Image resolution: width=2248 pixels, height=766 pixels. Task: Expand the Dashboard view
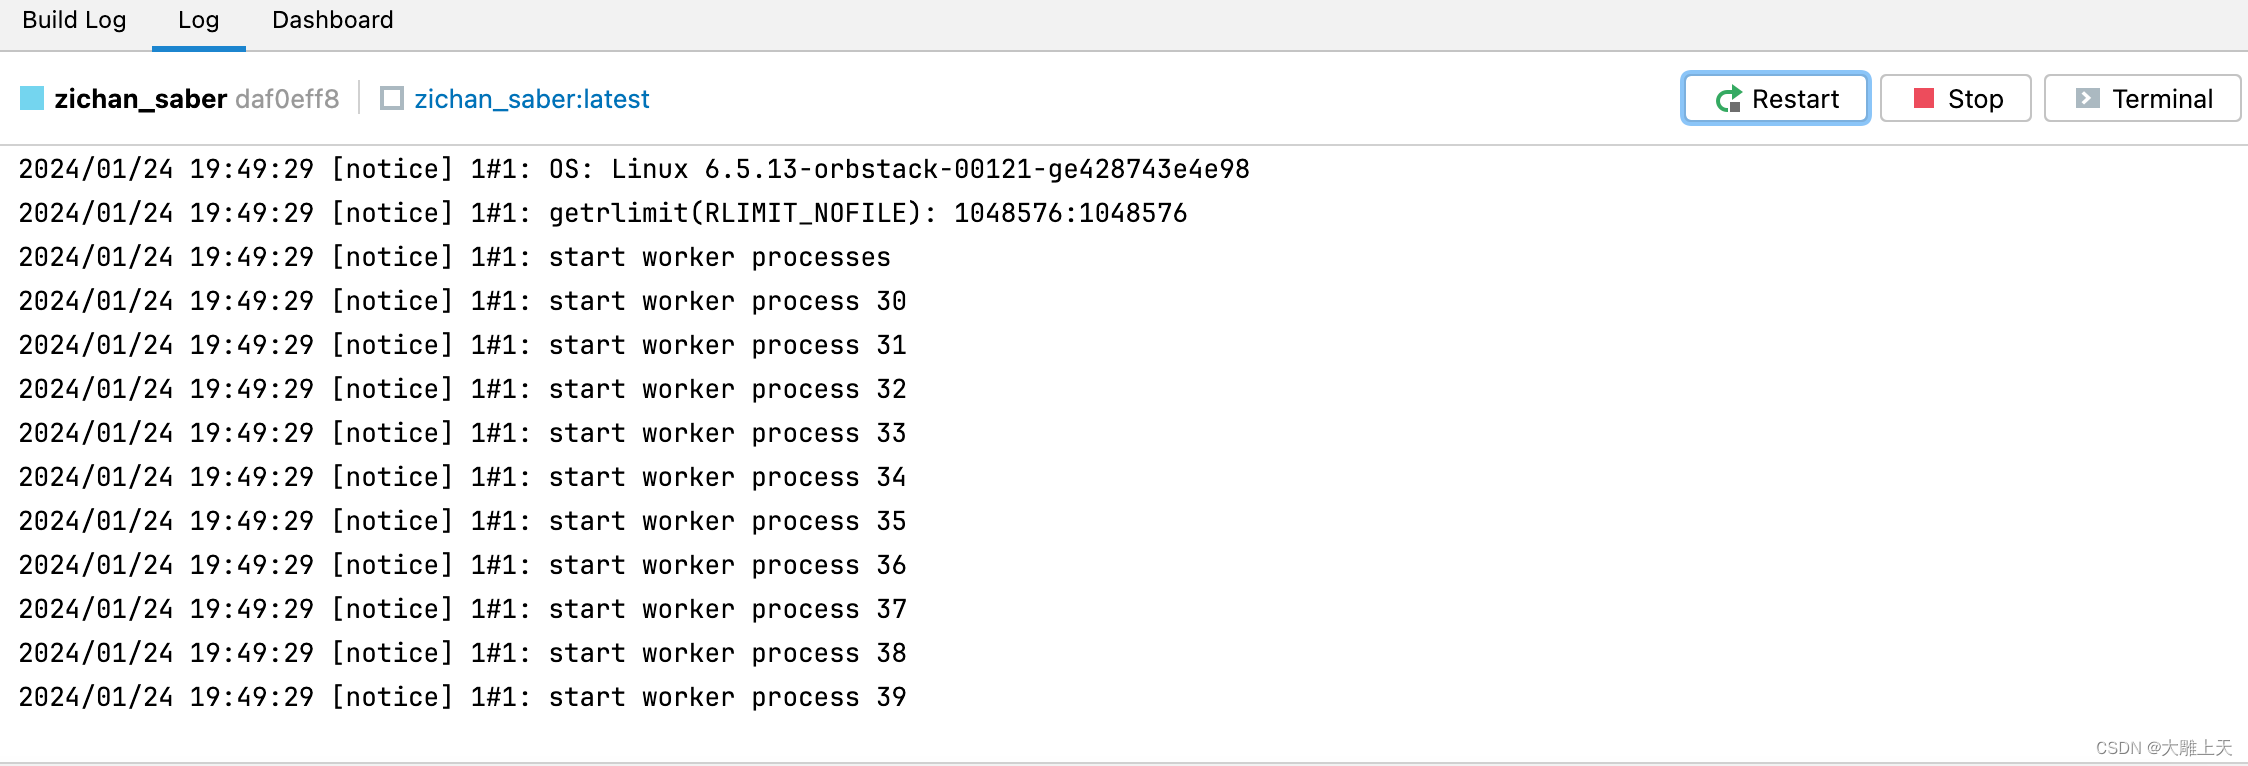pos(332,20)
